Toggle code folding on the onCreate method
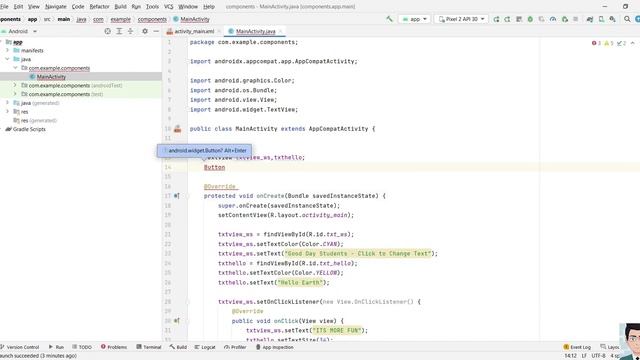The image size is (640, 360). coord(188,196)
